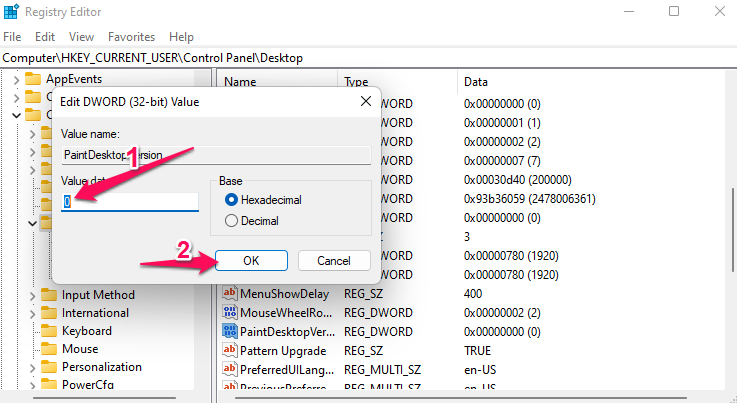Expand the Input Method key

pyautogui.click(x=32, y=296)
